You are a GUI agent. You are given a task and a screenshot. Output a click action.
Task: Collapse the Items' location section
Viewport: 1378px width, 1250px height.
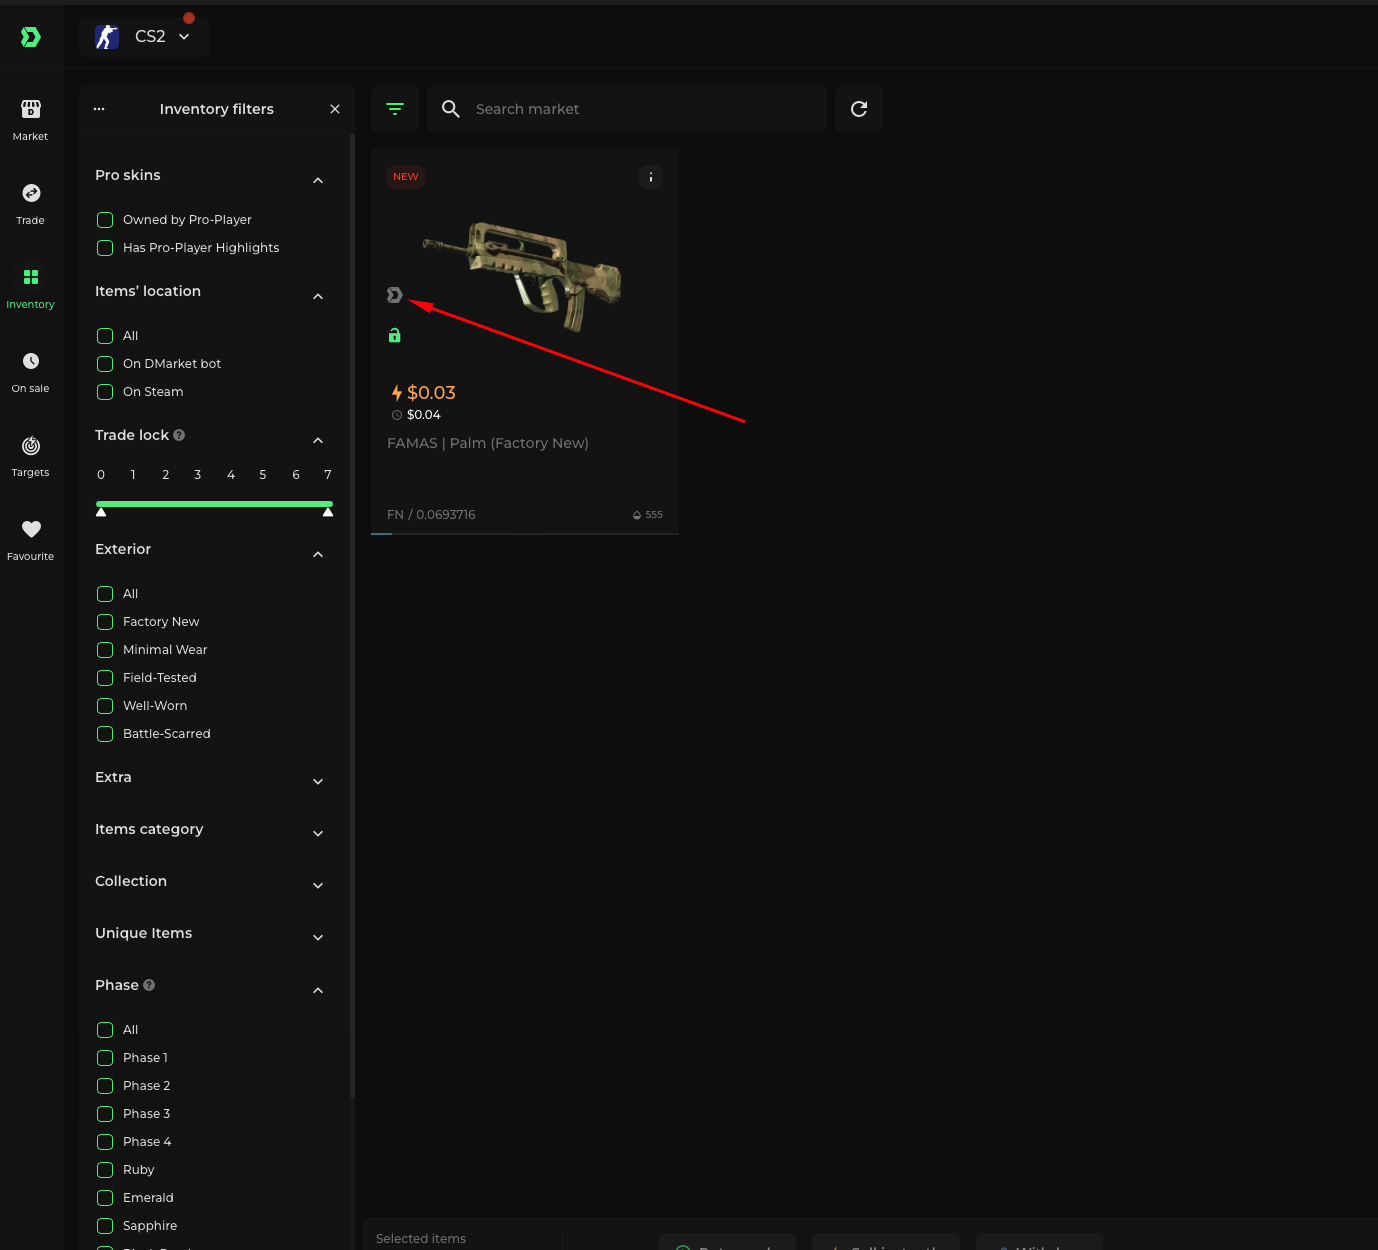[x=318, y=297]
